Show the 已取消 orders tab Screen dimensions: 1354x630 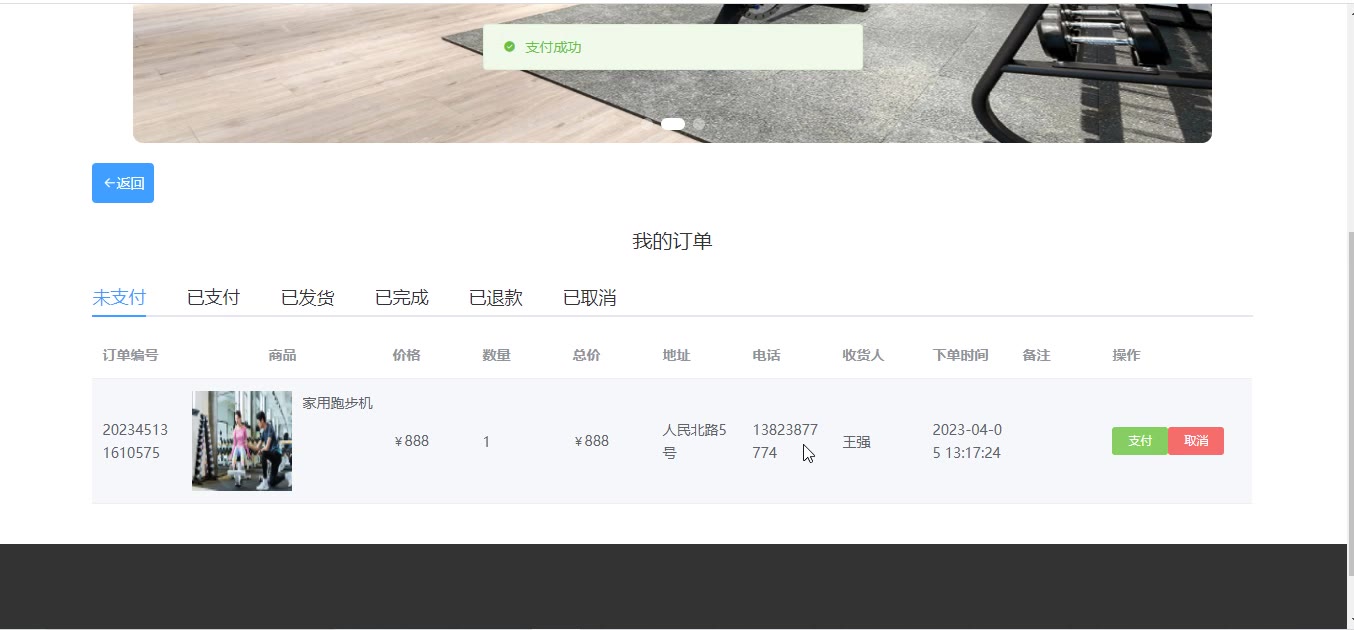click(x=589, y=297)
